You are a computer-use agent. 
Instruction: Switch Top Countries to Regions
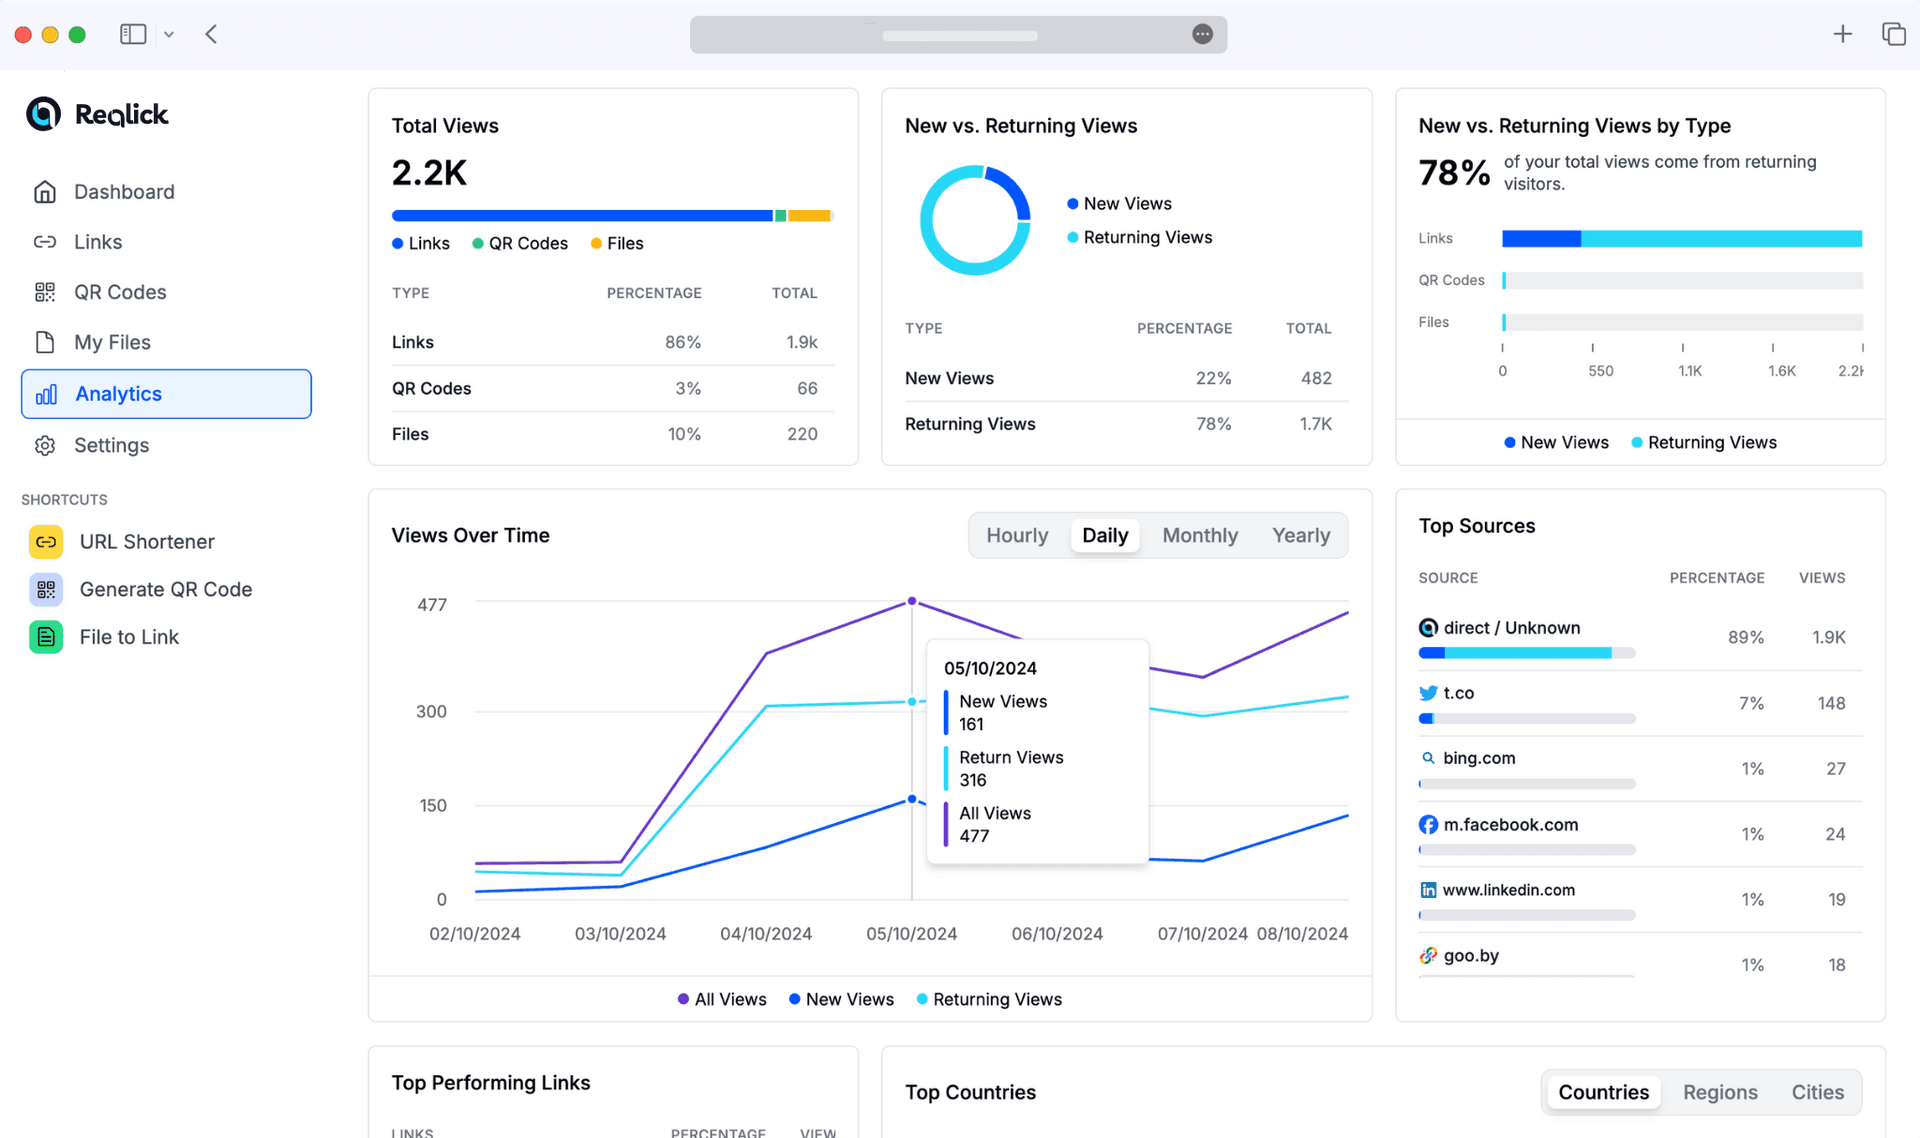point(1720,1092)
